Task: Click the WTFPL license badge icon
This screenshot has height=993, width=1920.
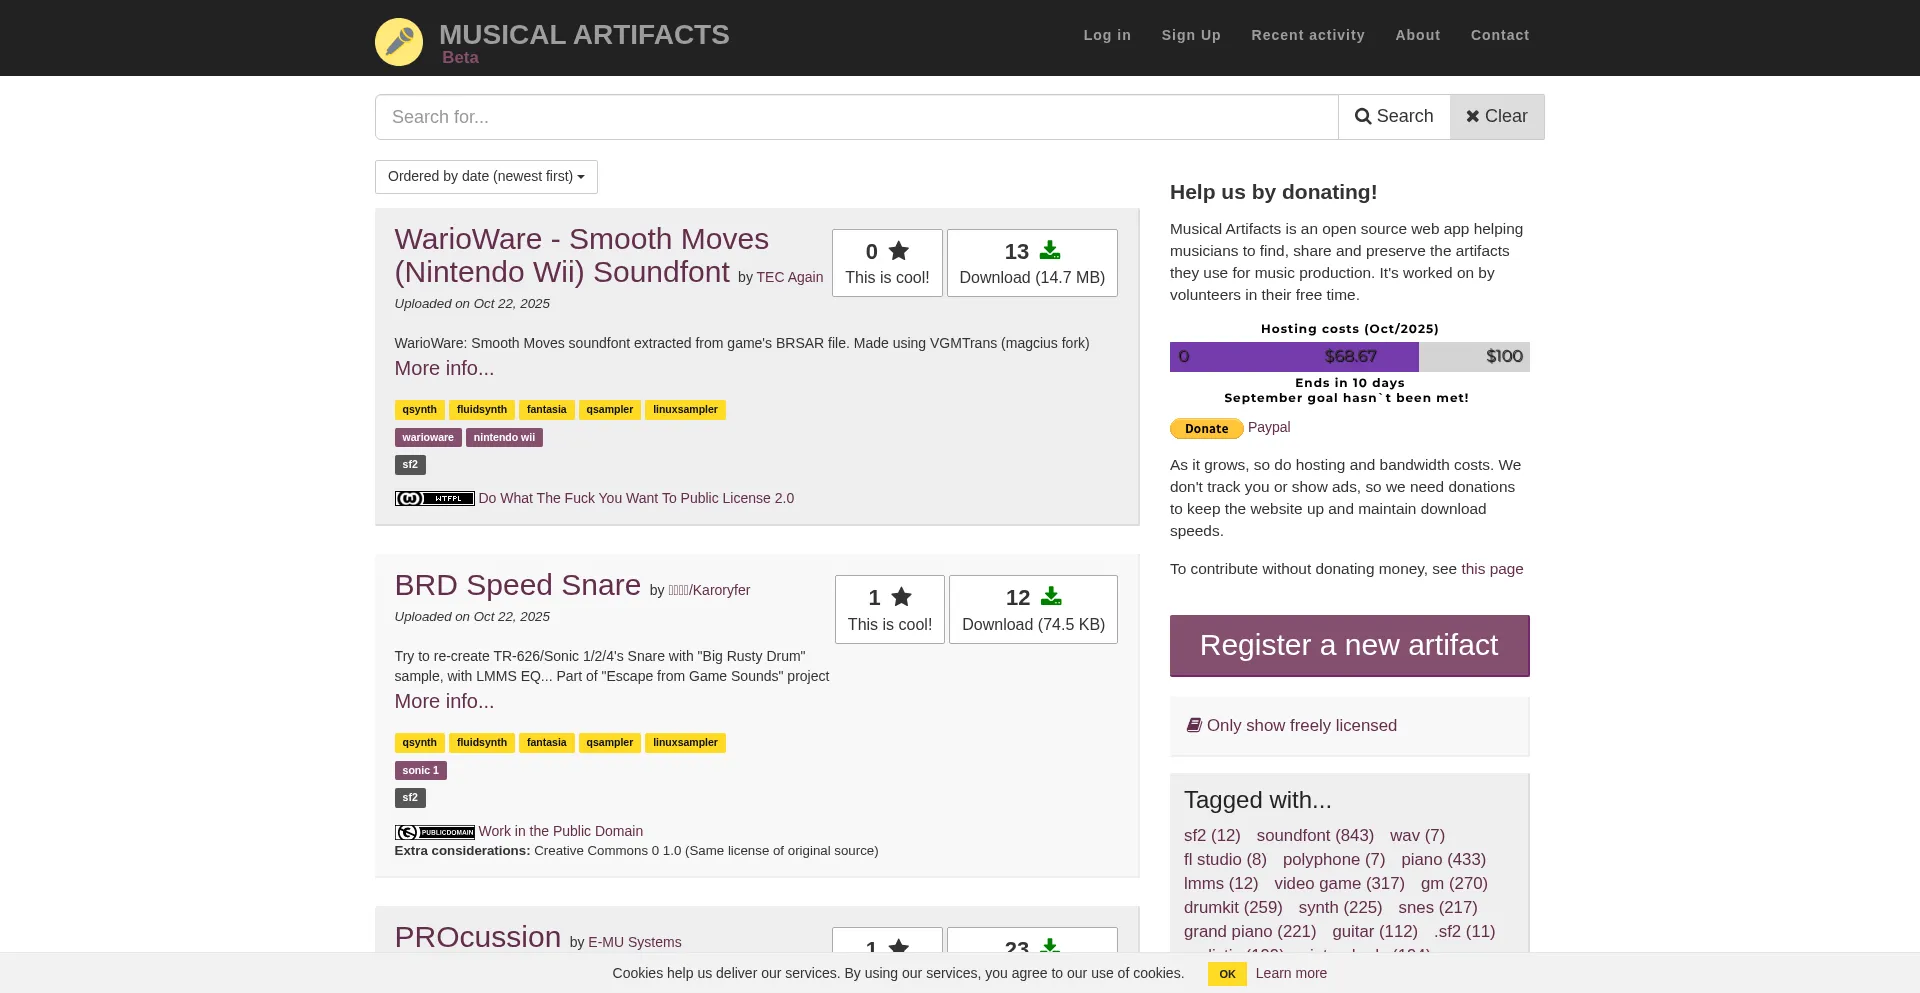Action: [x=434, y=498]
